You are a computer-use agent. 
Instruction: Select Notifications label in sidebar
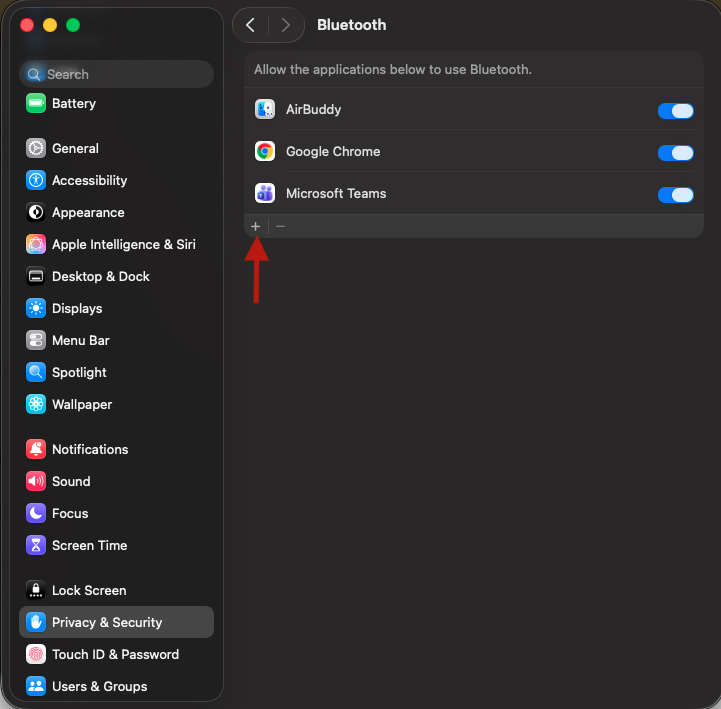pos(90,449)
